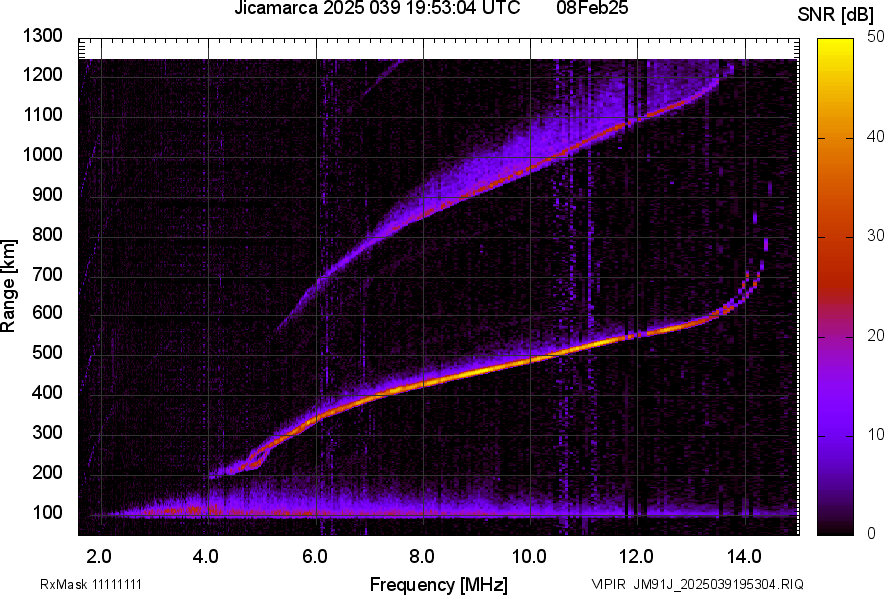Click the 700 range tick label
The height and width of the screenshot is (595, 884).
point(47,274)
